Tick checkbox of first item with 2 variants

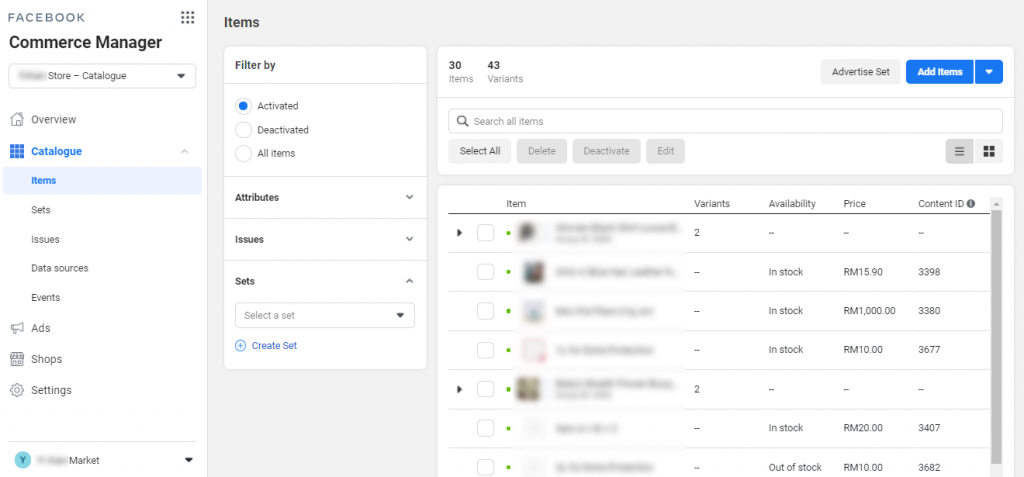(485, 233)
